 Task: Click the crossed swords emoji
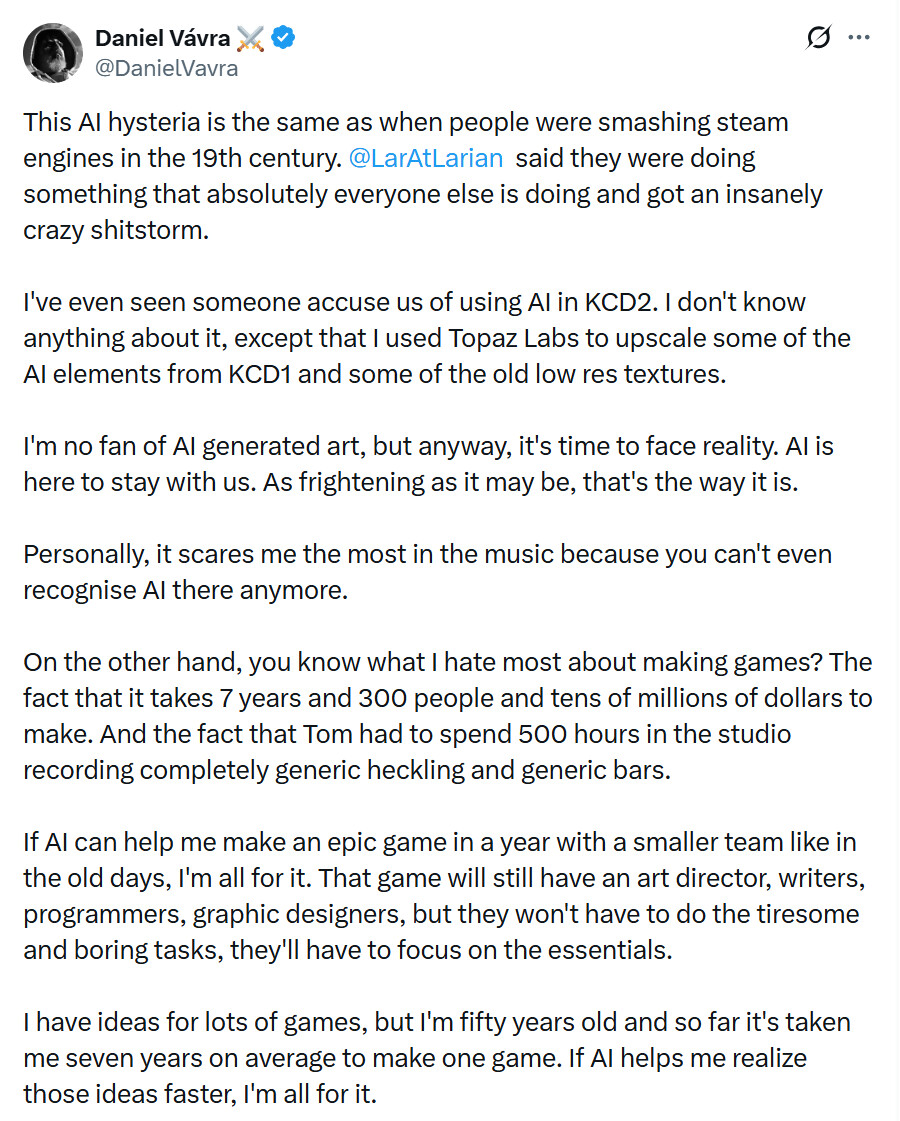[250, 39]
